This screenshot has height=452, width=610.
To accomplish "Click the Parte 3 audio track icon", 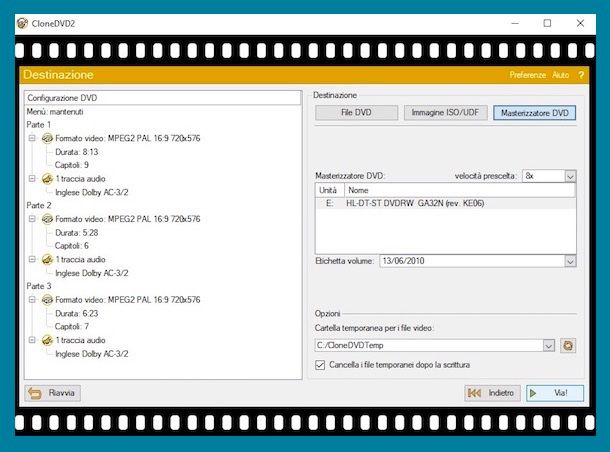I will coord(47,340).
